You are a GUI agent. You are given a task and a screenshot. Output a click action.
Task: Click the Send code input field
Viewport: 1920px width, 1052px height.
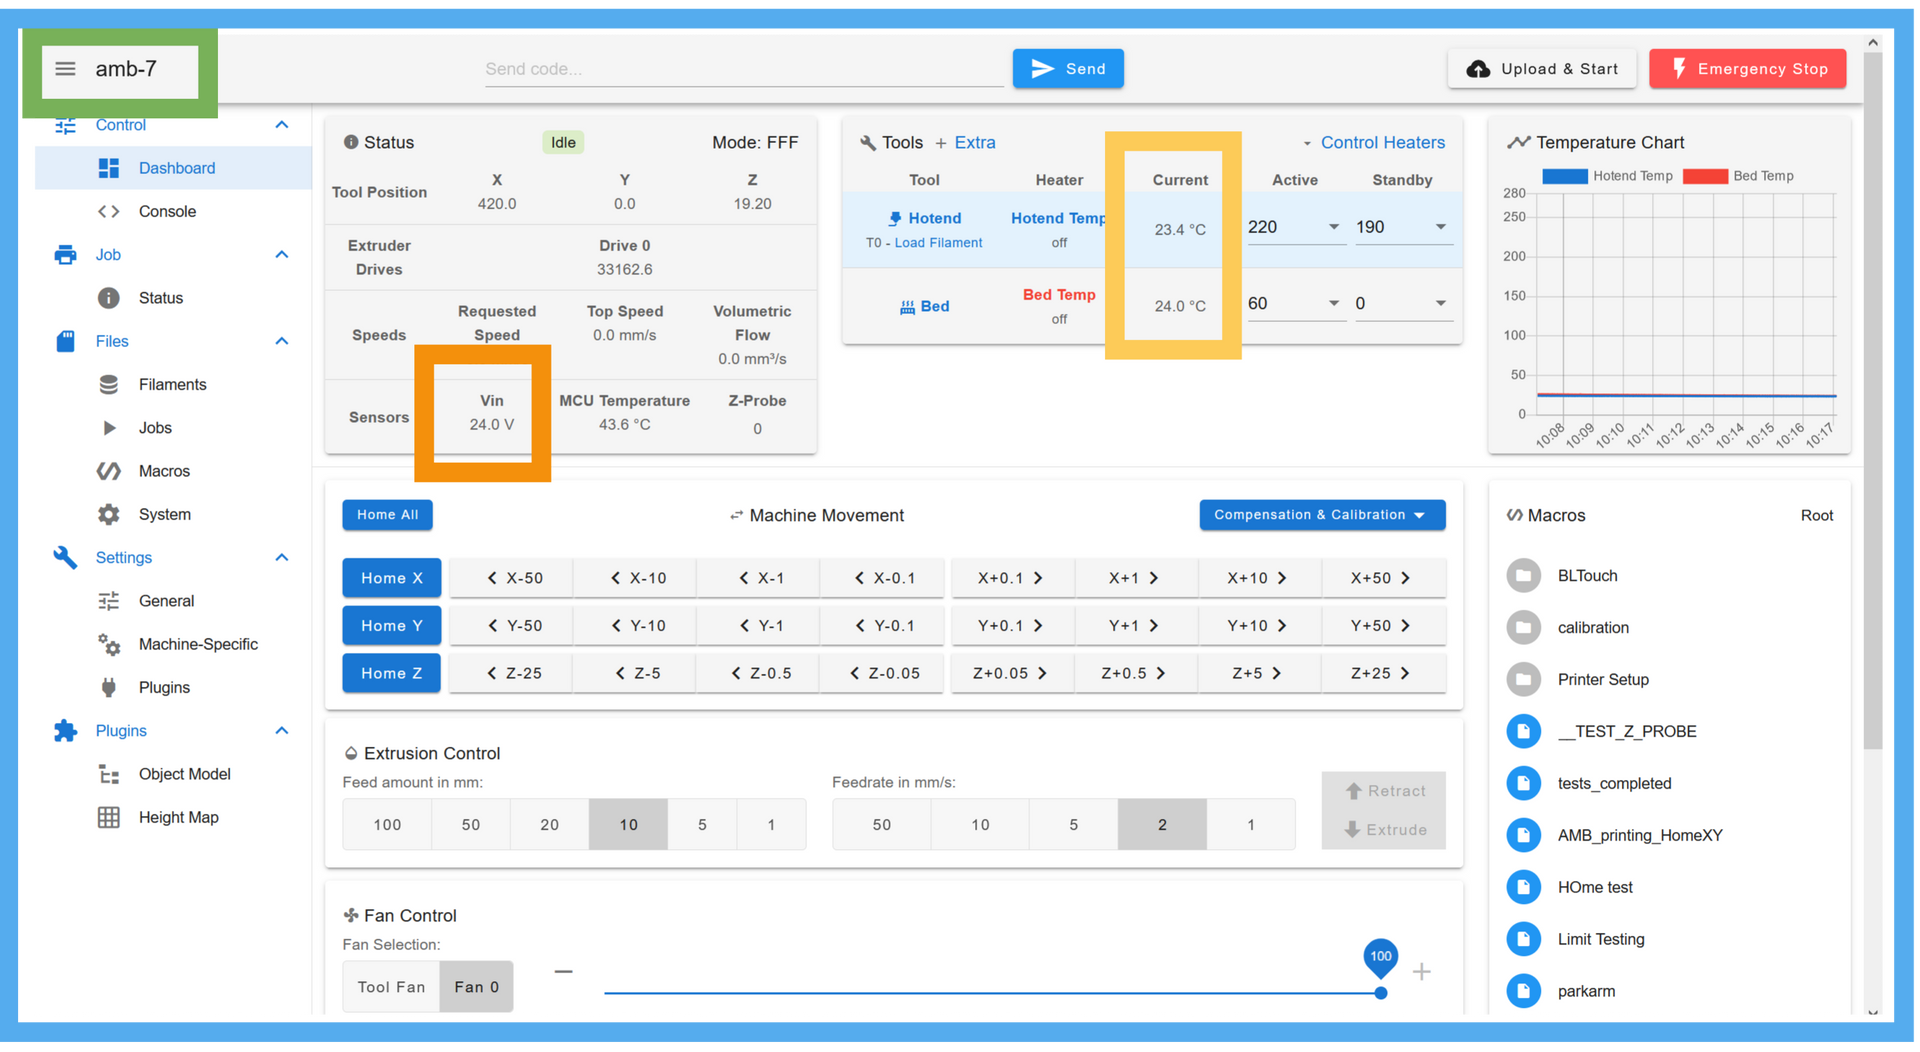point(743,69)
